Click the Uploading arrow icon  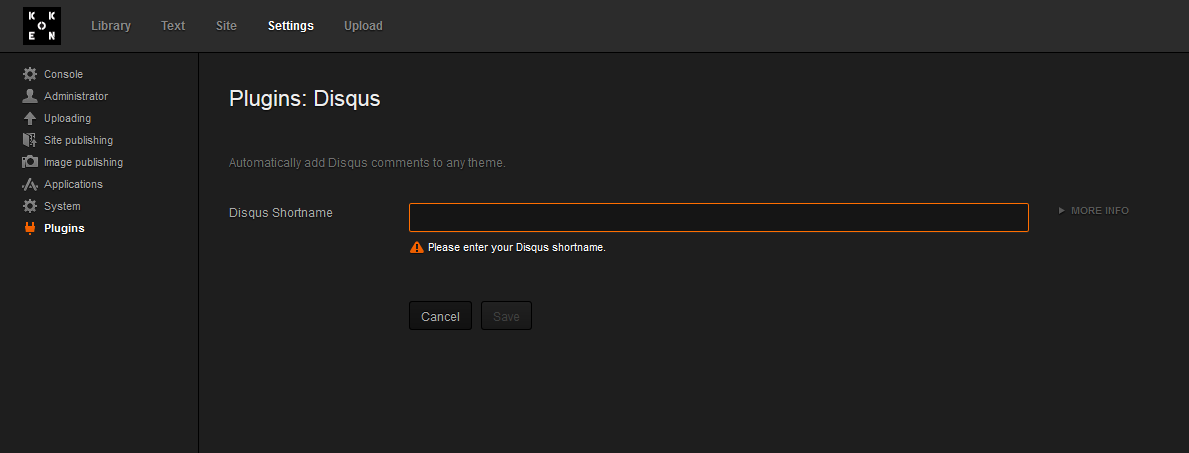tap(30, 118)
